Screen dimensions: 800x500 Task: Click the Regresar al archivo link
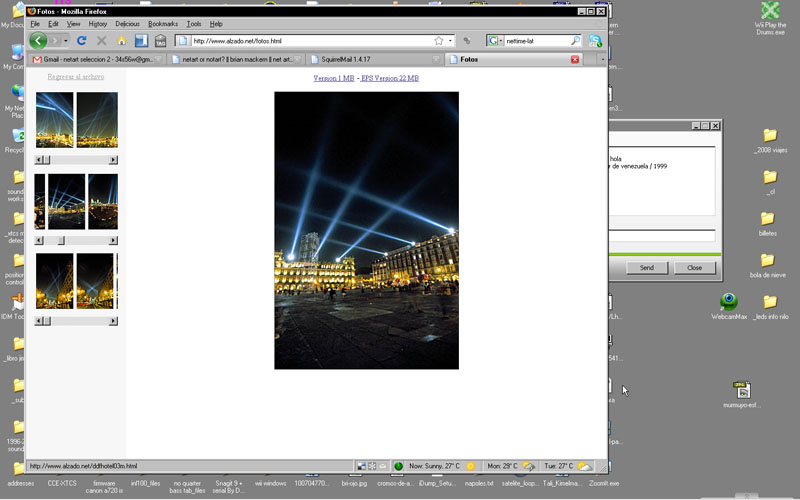[76, 76]
